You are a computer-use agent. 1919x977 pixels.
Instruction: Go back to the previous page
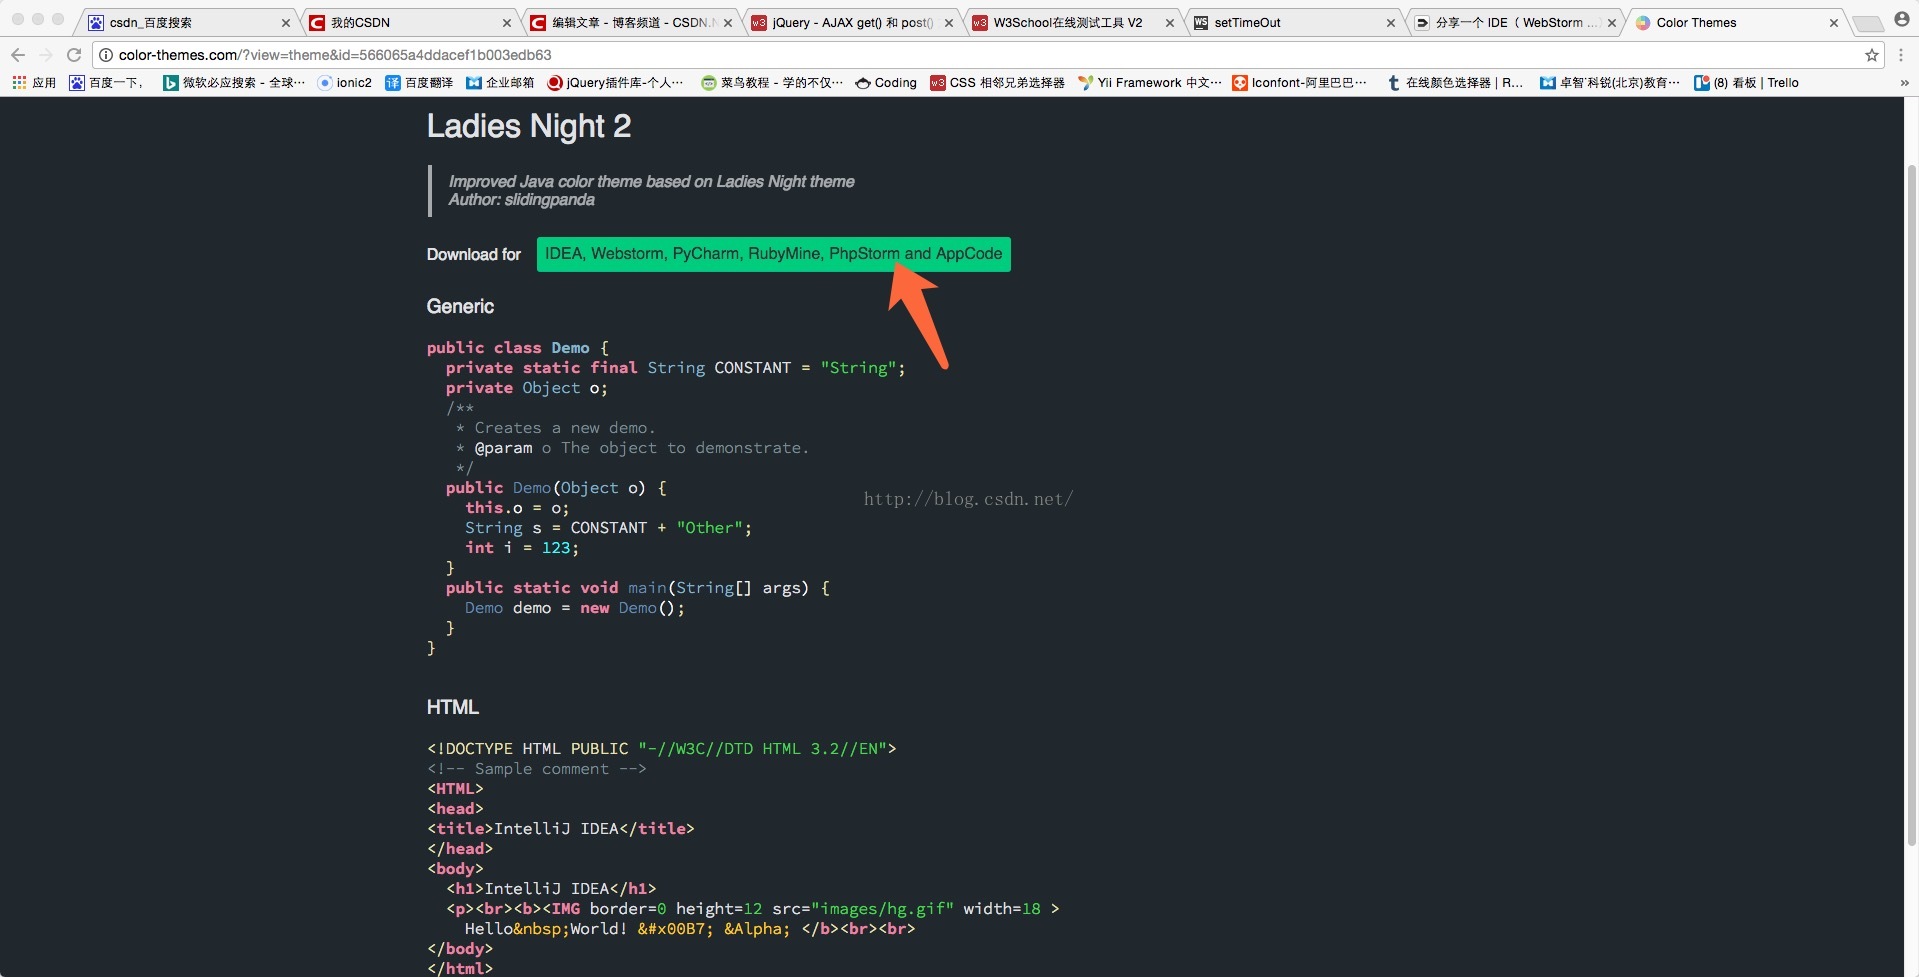18,55
